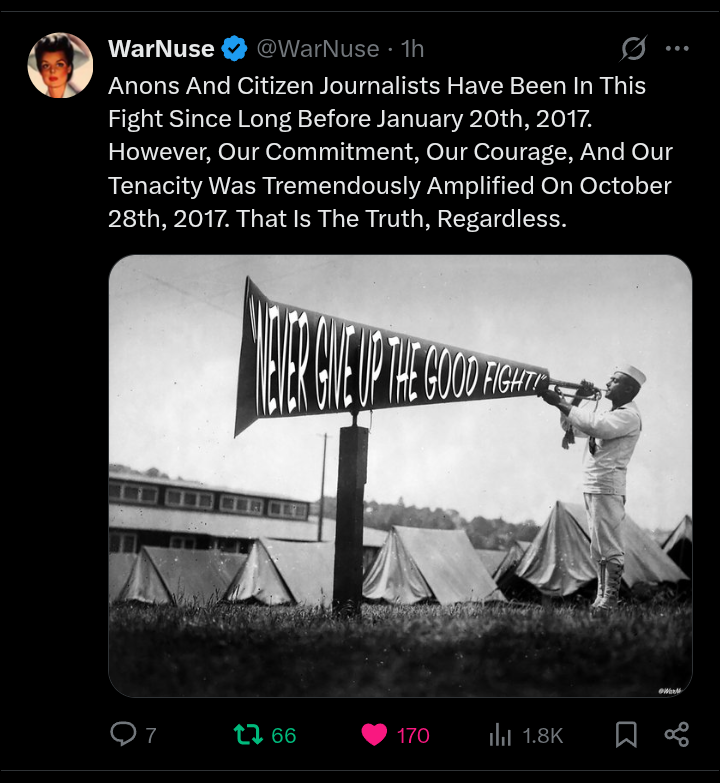The width and height of the screenshot is (720, 783).
Task: Open the three-dot more options menu
Action: tap(677, 48)
